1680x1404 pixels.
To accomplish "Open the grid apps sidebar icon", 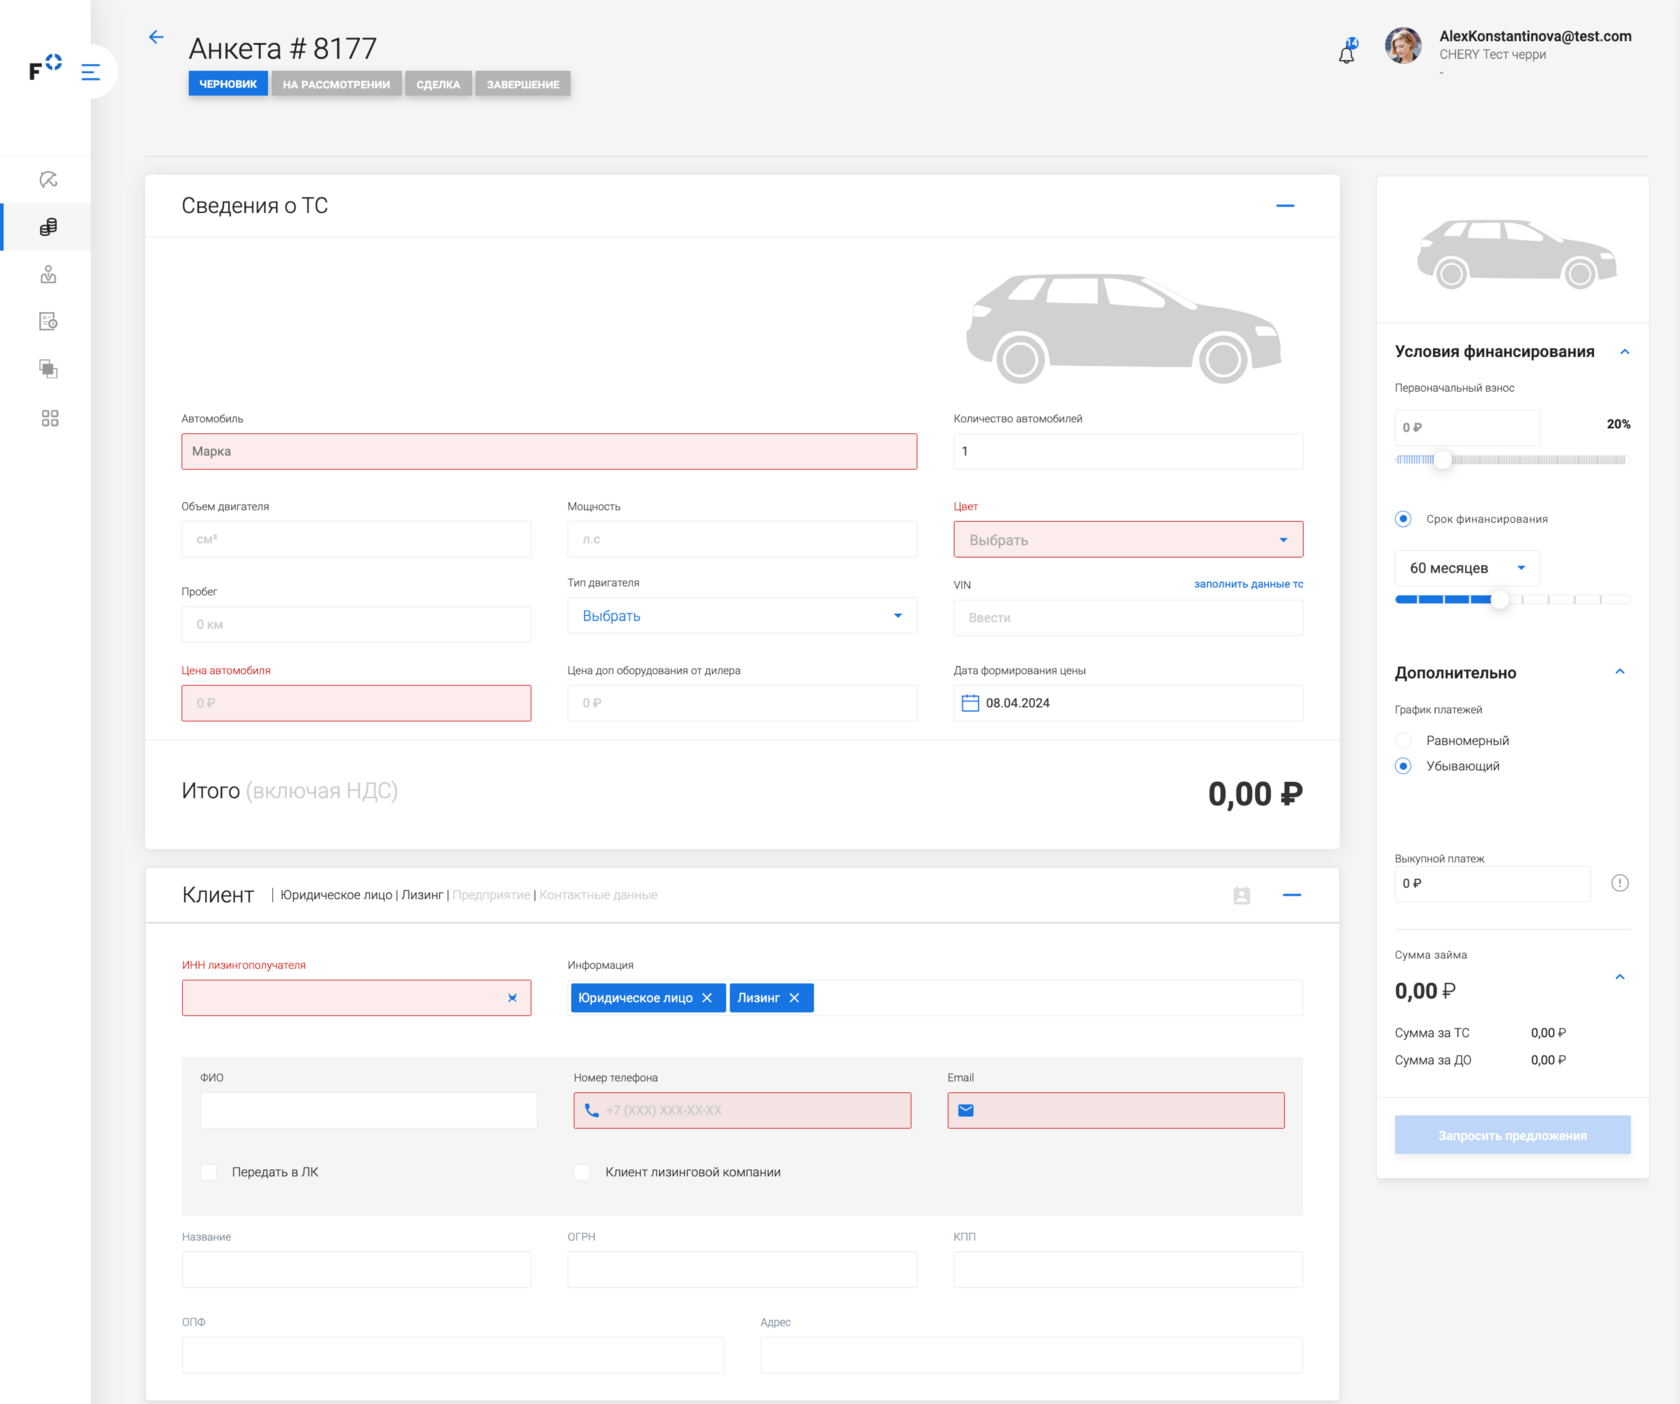I will pyautogui.click(x=50, y=418).
